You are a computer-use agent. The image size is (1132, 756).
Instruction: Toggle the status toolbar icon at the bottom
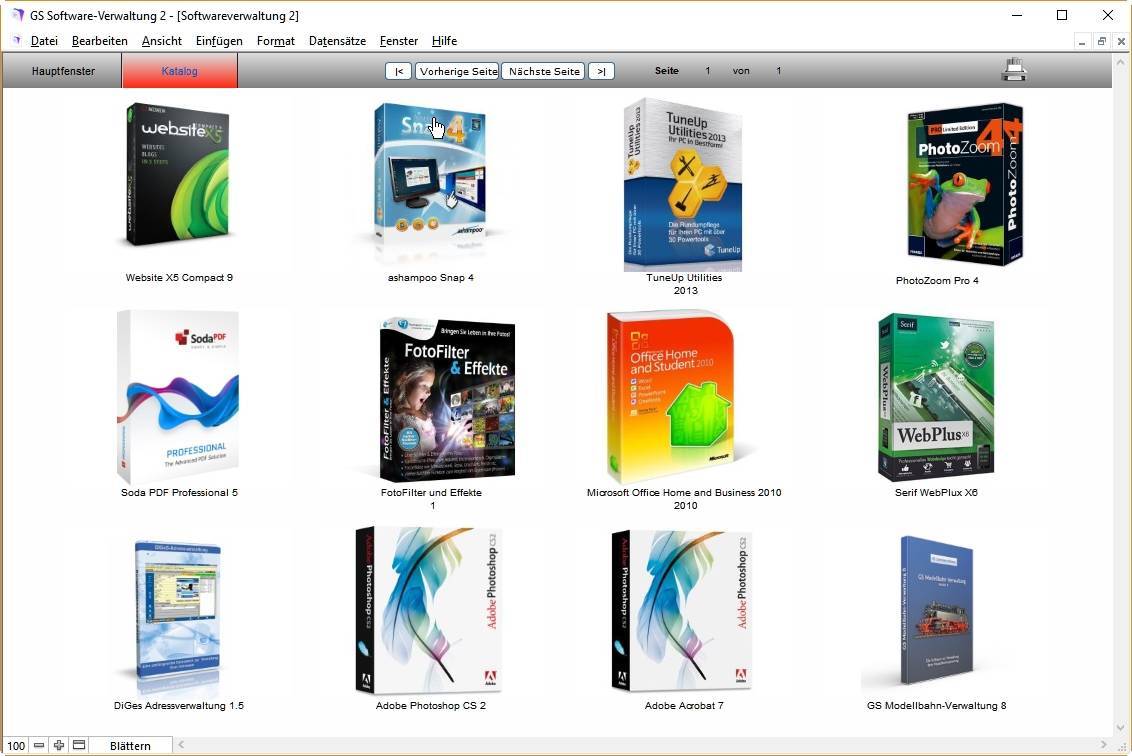point(79,745)
